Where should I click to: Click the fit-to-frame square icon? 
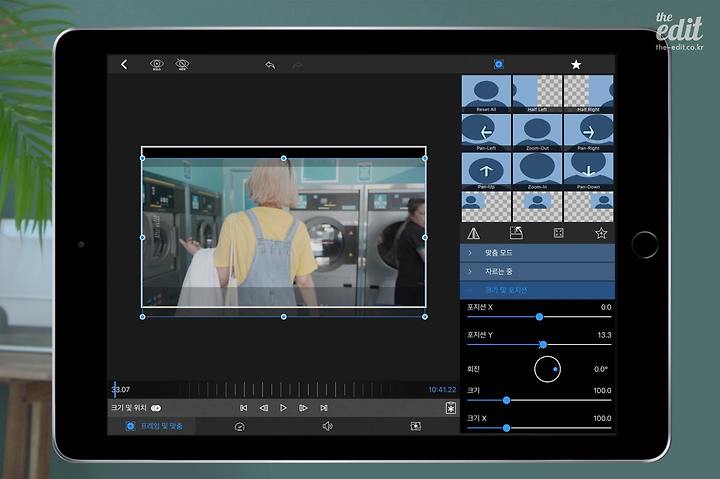pyautogui.click(x=558, y=233)
